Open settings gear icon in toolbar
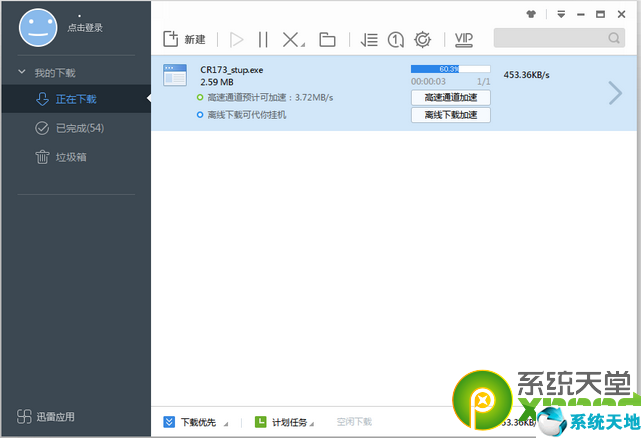 (422, 40)
